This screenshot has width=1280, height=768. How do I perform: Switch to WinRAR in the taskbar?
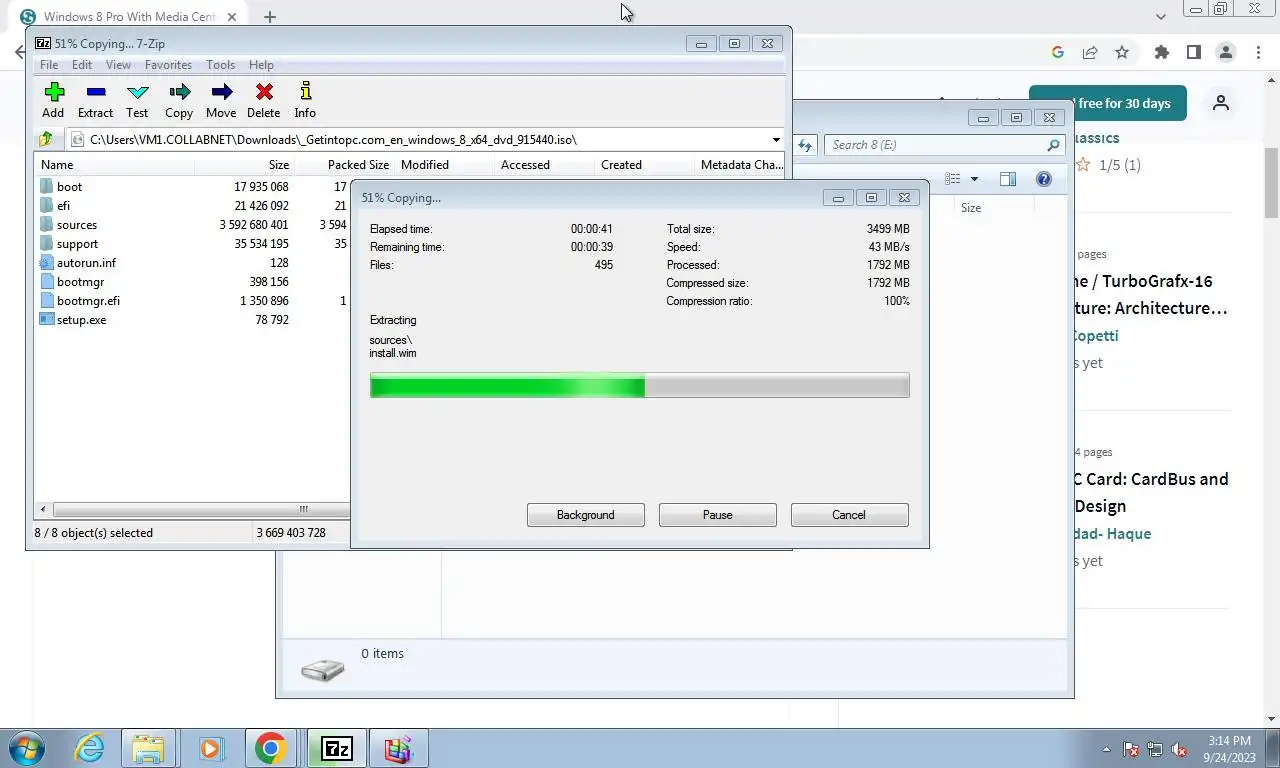398,748
